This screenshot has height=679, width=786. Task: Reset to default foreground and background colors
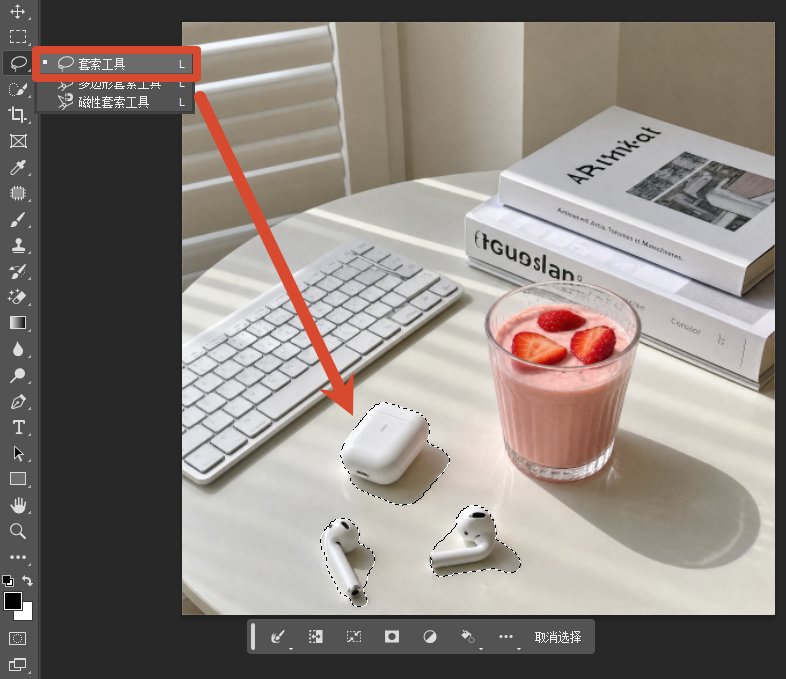point(8,581)
